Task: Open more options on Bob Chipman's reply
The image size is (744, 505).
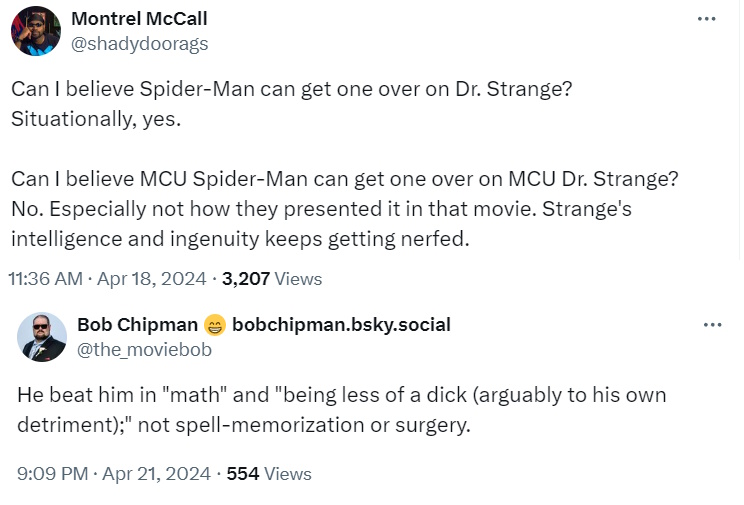Action: 712,325
